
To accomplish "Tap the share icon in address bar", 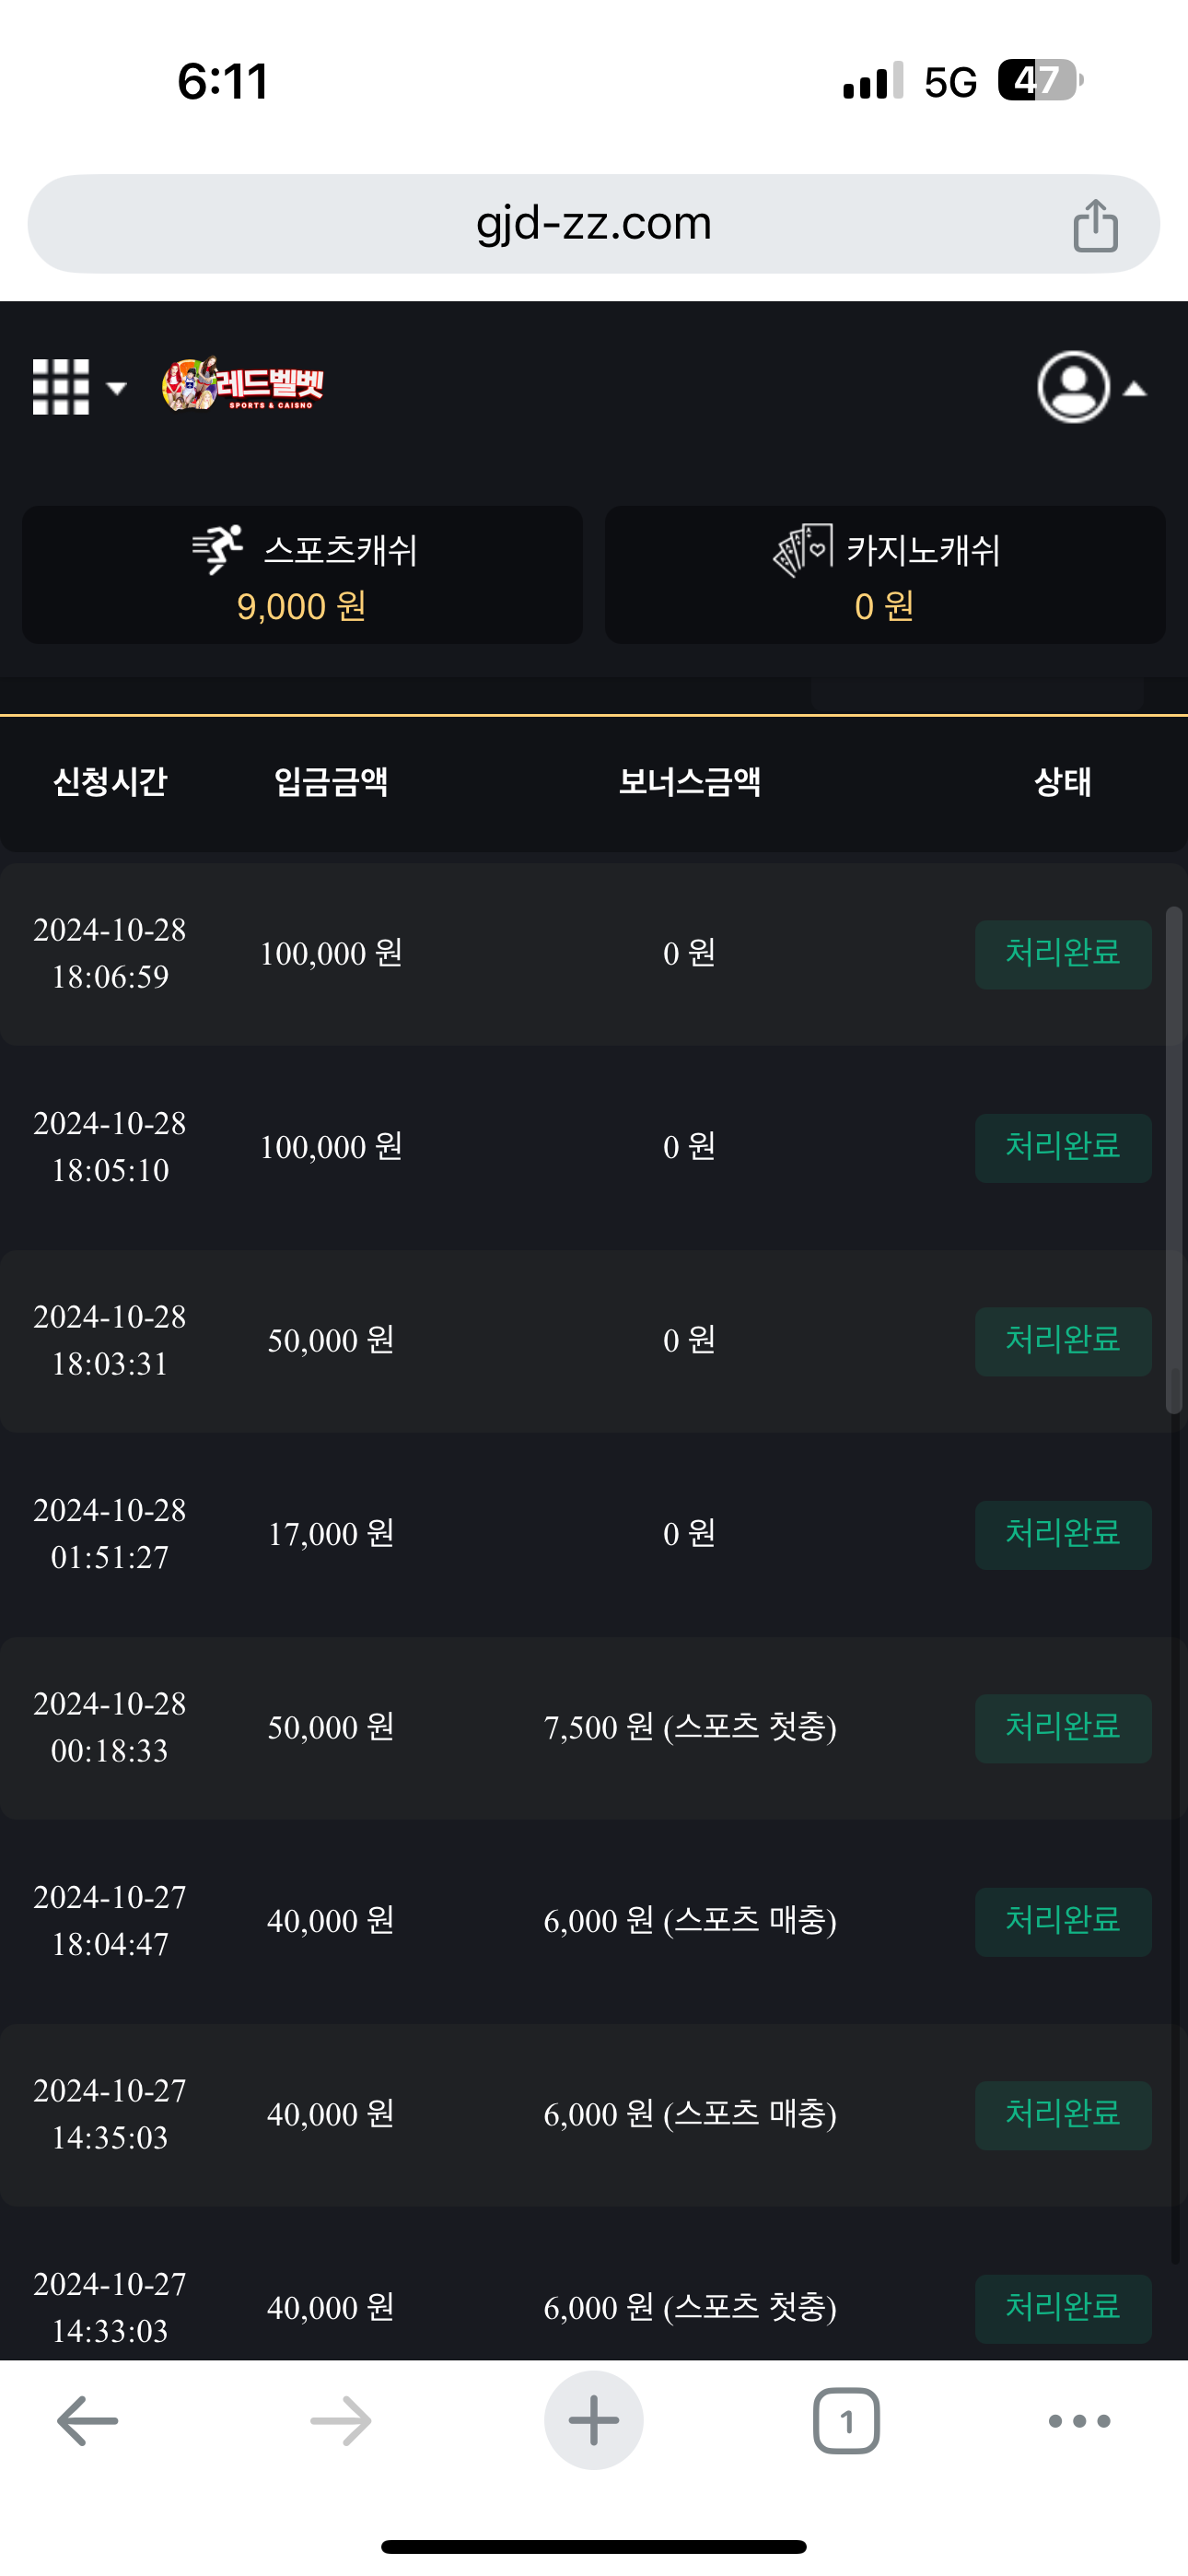I will tap(1095, 225).
